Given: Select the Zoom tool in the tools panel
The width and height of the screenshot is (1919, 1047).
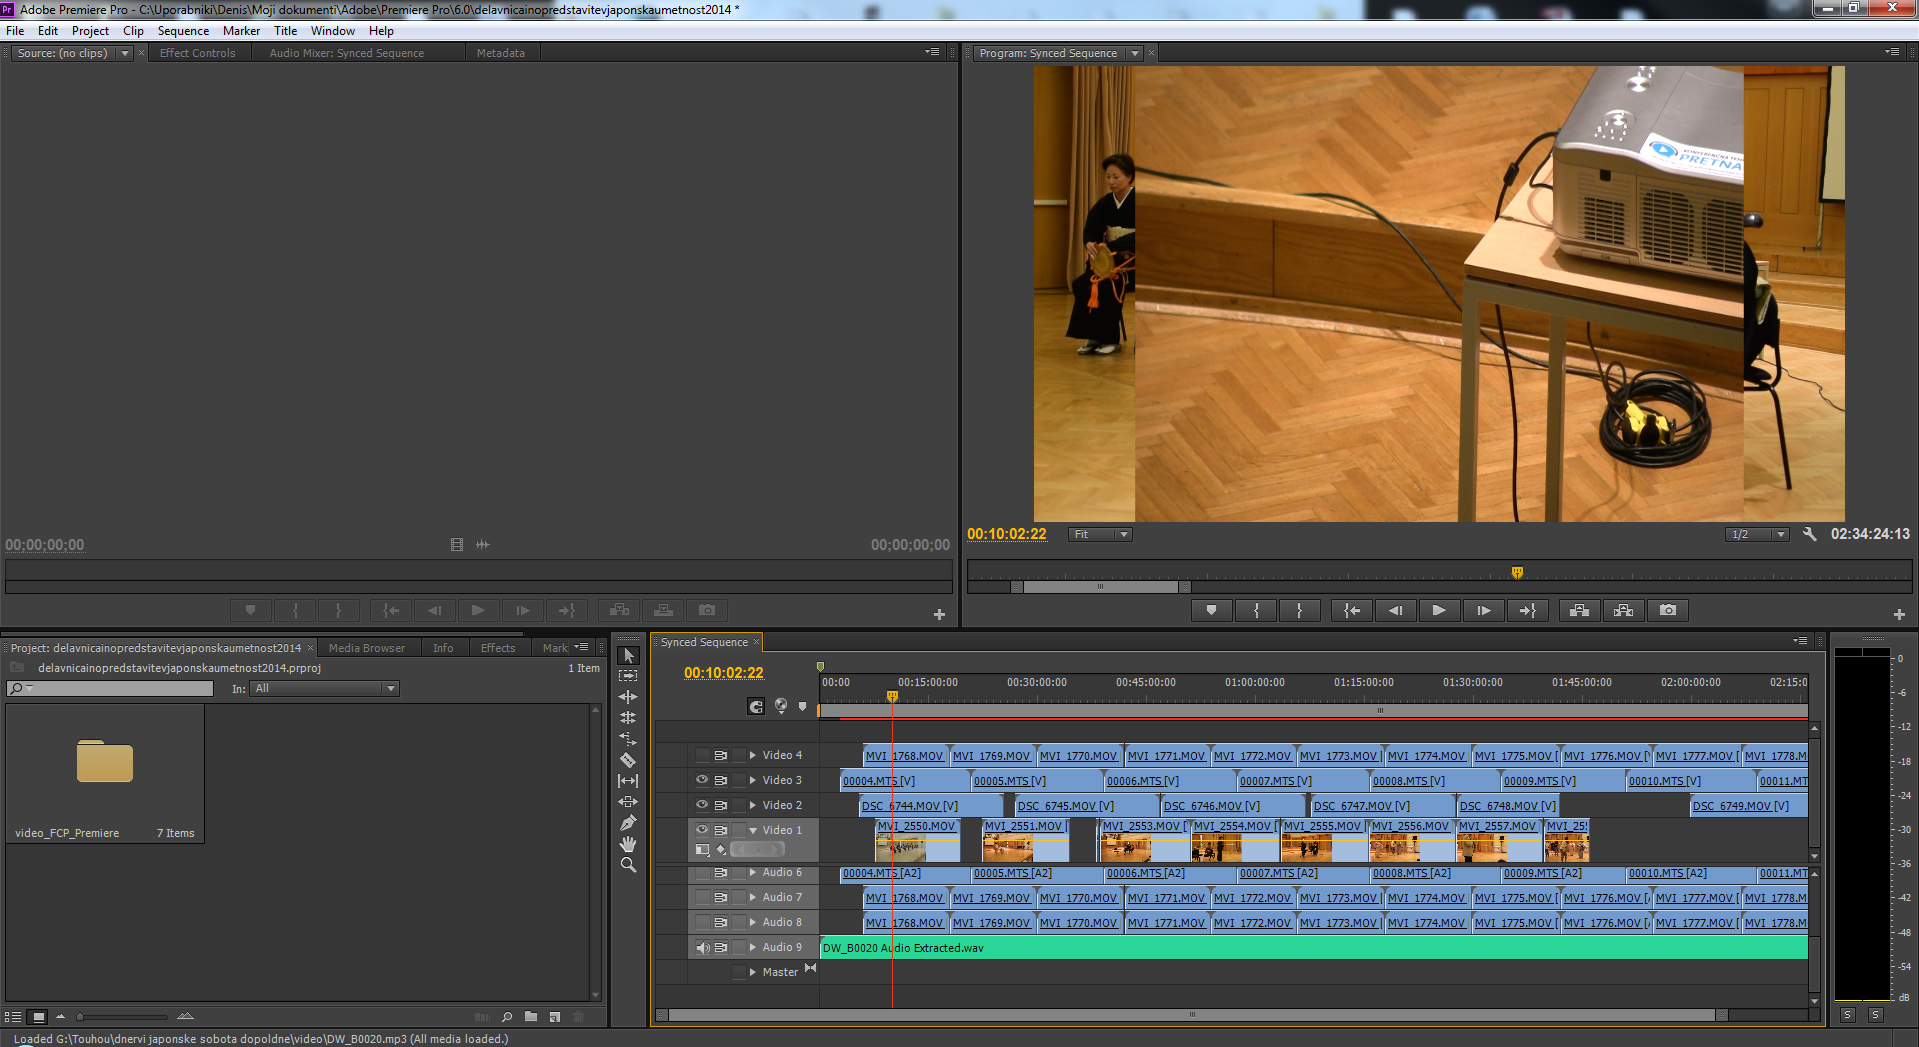Looking at the screenshot, I should click(628, 865).
